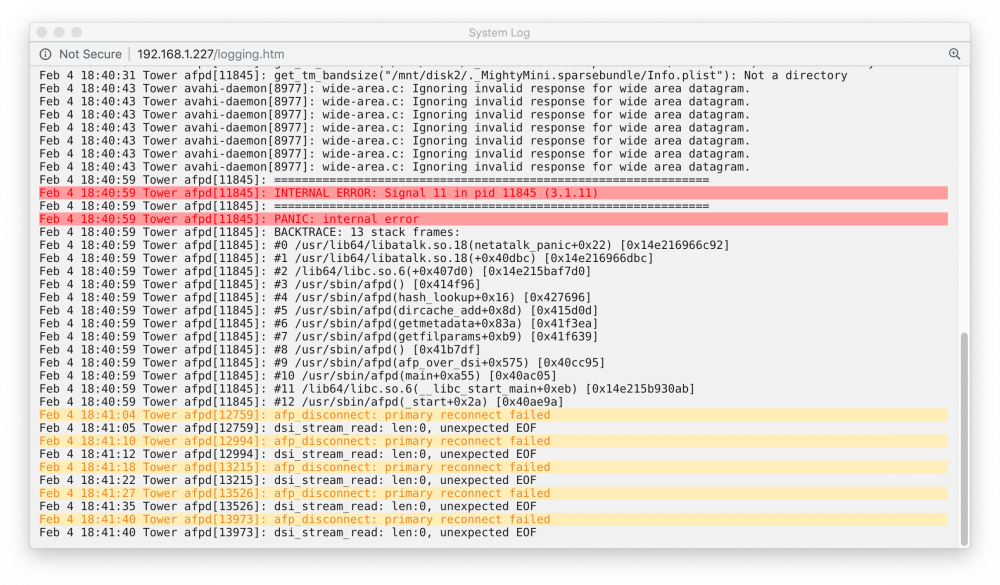Click the address field 192.168.1.227/logging.htm
Screen dimensions: 1000x585
click(x=211, y=54)
